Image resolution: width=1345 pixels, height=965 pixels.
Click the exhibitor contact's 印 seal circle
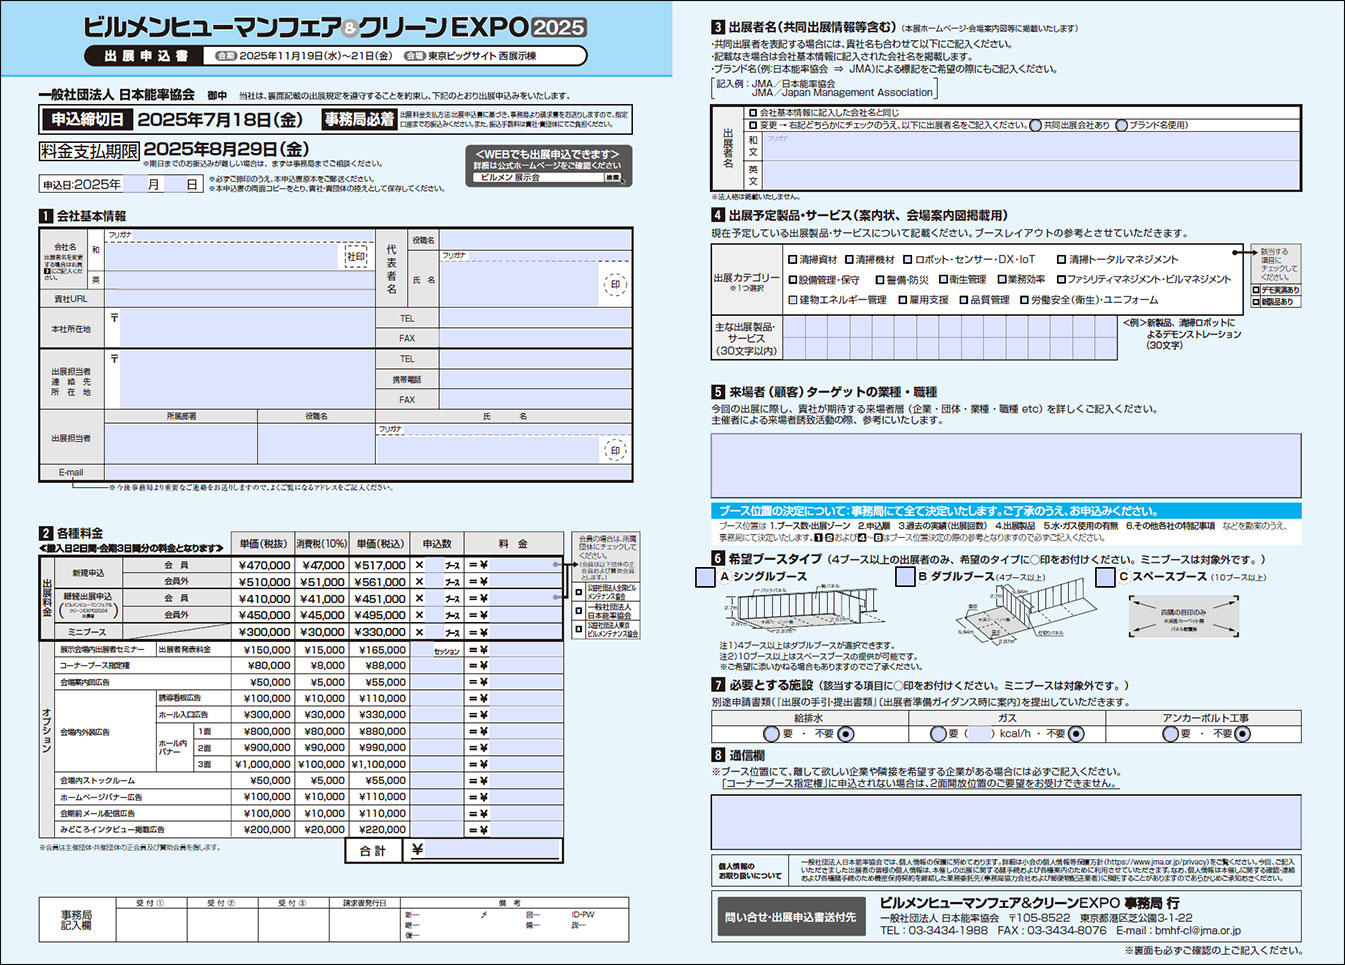click(615, 450)
